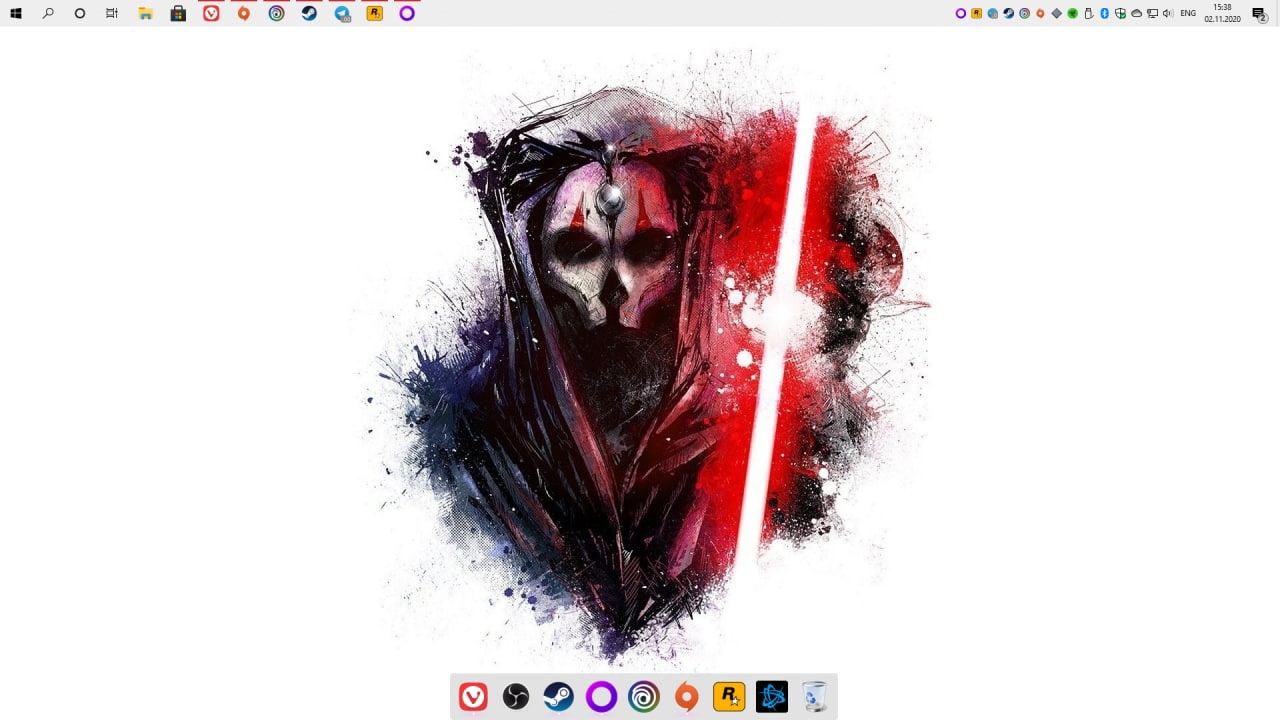Open Microsoft Store from the taskbar
The width and height of the screenshot is (1280, 720).
[178, 14]
